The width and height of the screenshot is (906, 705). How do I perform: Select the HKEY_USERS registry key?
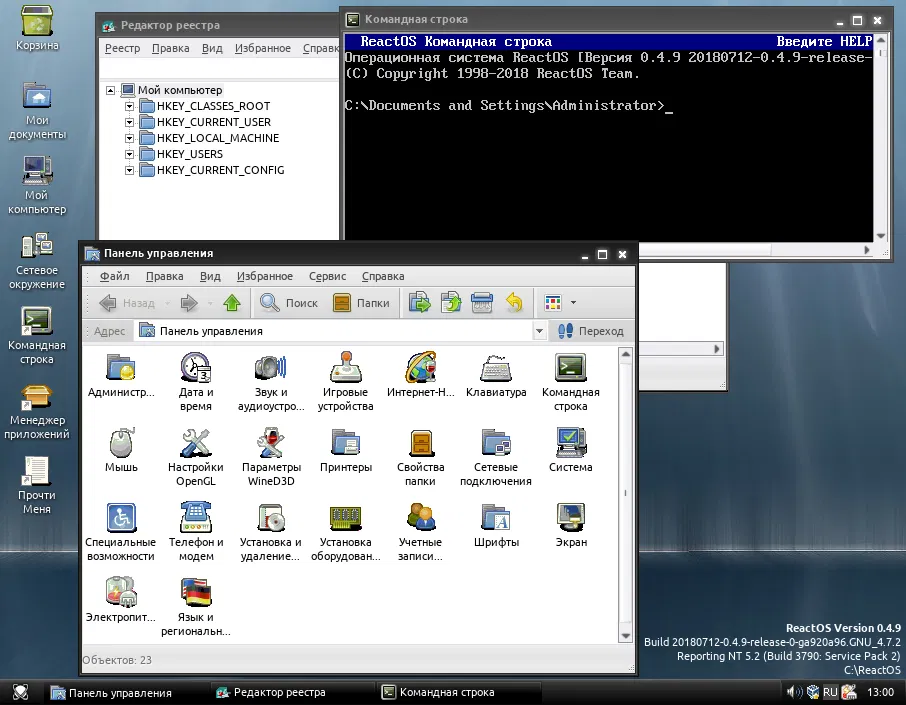point(189,154)
